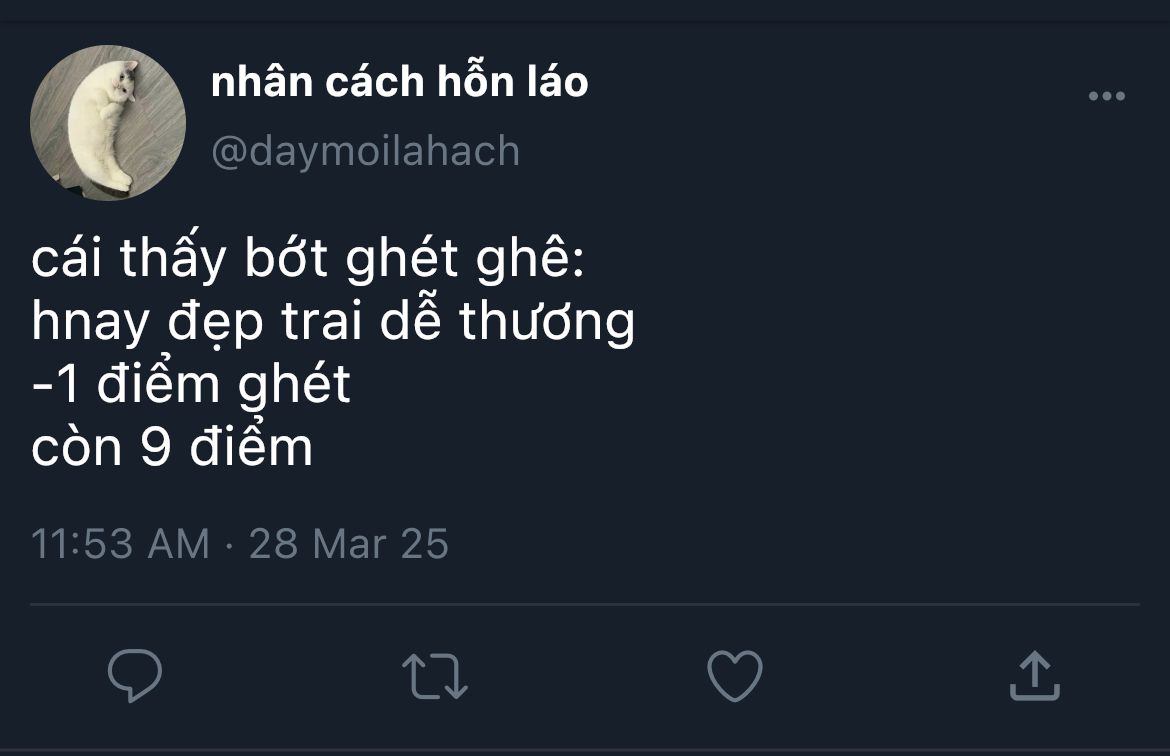The height and width of the screenshot is (756, 1170).
Task: Open the three-dot more options menu
Action: [1107, 96]
